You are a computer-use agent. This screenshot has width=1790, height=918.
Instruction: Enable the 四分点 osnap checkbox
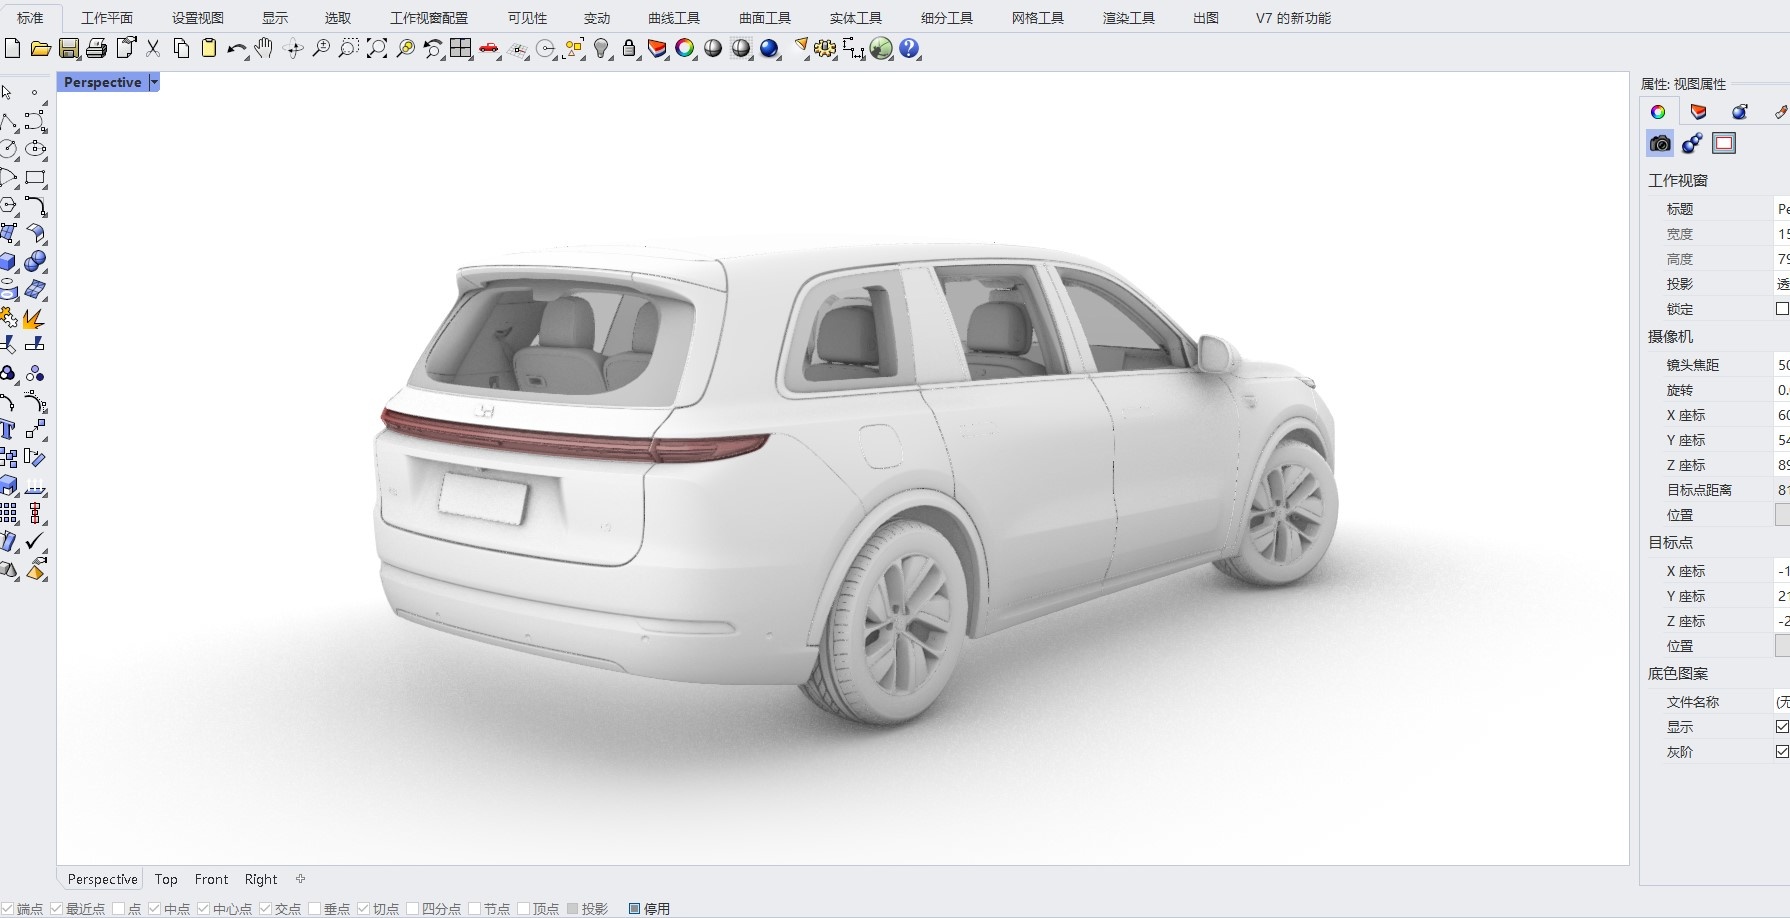[x=412, y=909]
